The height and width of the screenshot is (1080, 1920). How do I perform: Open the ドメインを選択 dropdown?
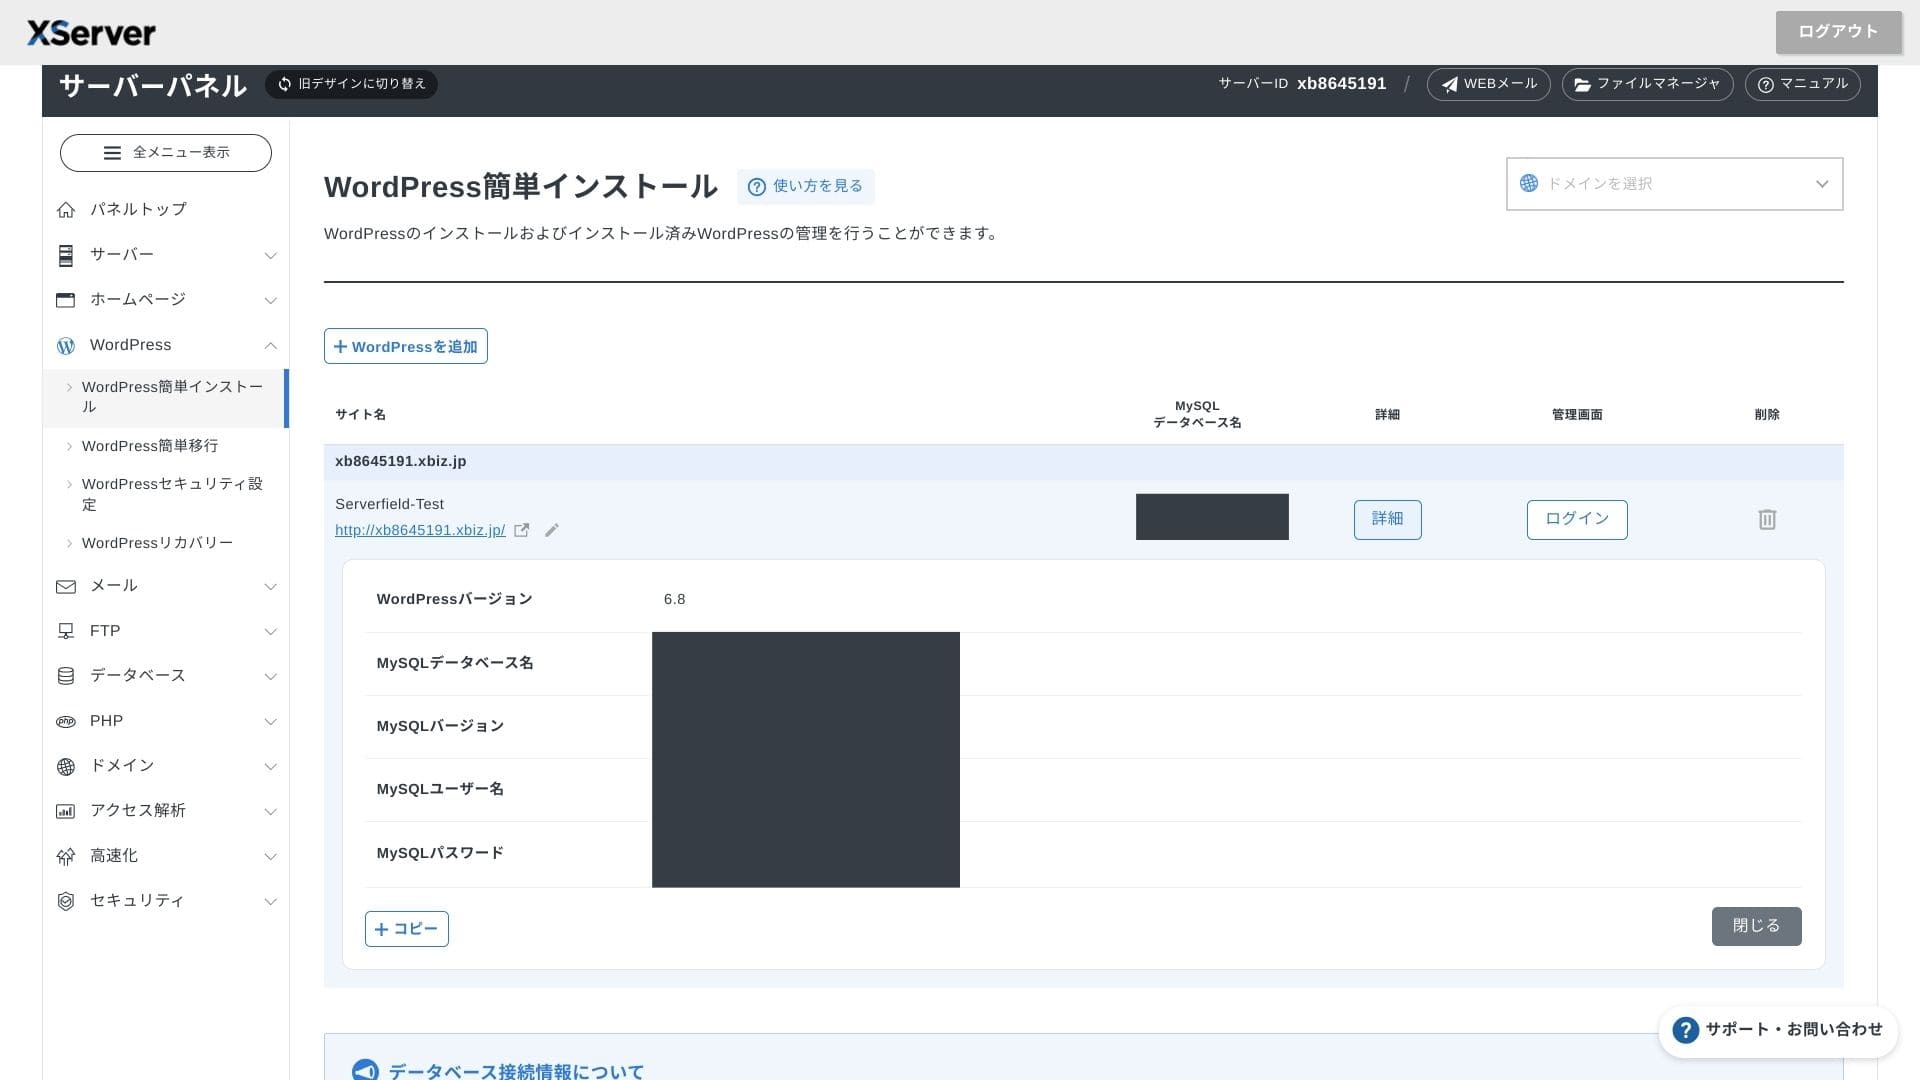click(1675, 184)
